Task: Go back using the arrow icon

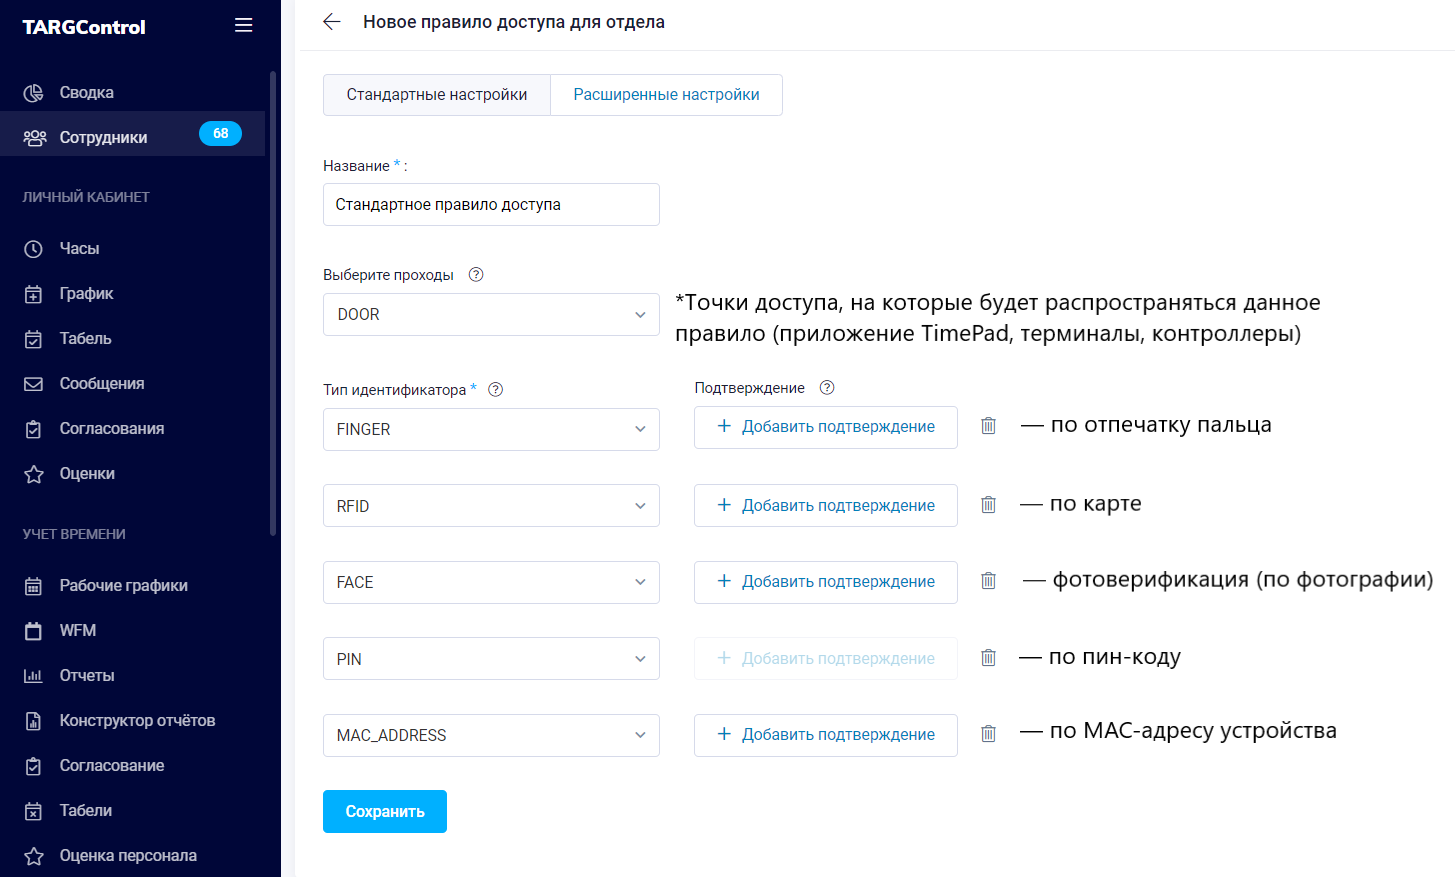Action: pyautogui.click(x=332, y=22)
